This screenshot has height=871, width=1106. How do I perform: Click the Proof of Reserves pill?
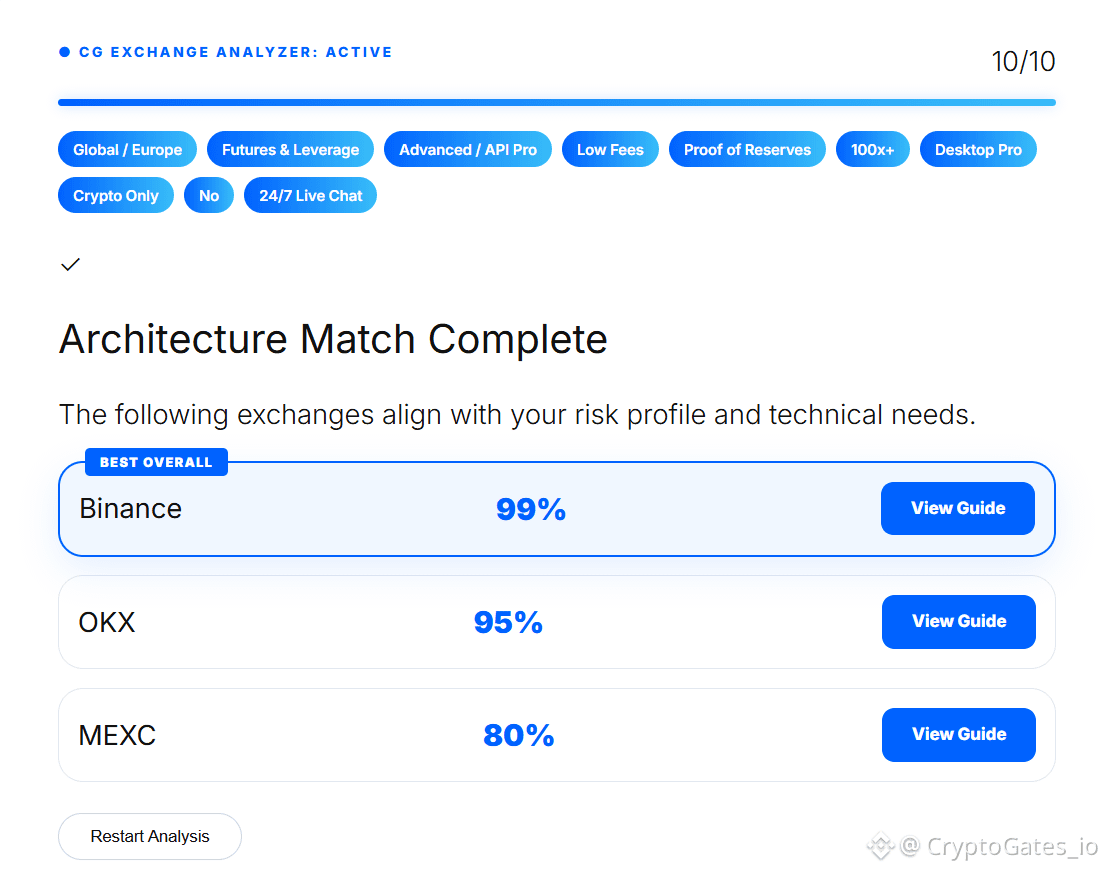[x=747, y=150]
